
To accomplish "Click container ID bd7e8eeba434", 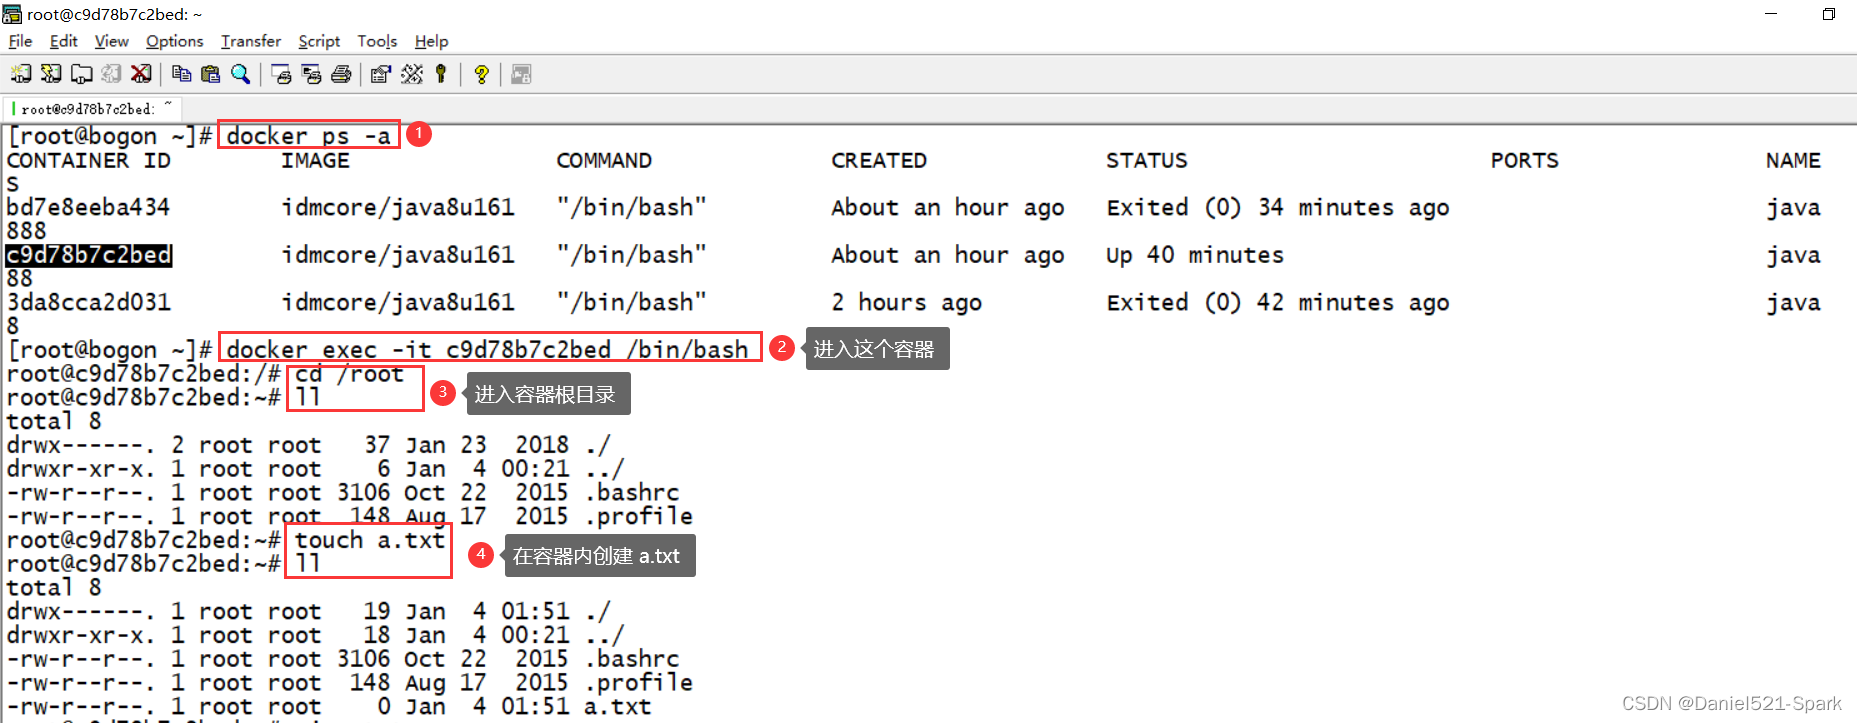I will point(88,207).
